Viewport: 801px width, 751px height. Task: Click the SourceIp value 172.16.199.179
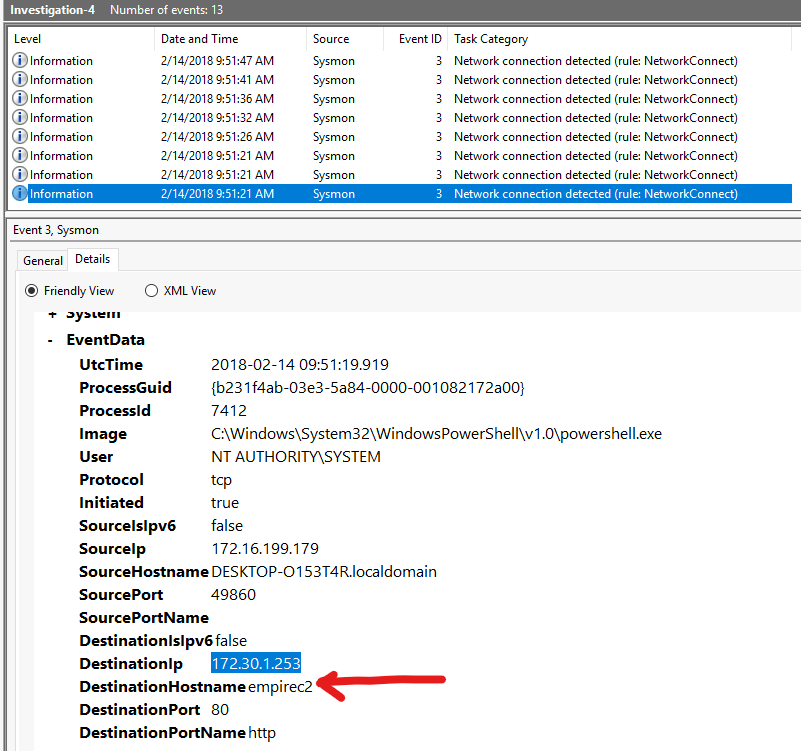pyautogui.click(x=265, y=549)
